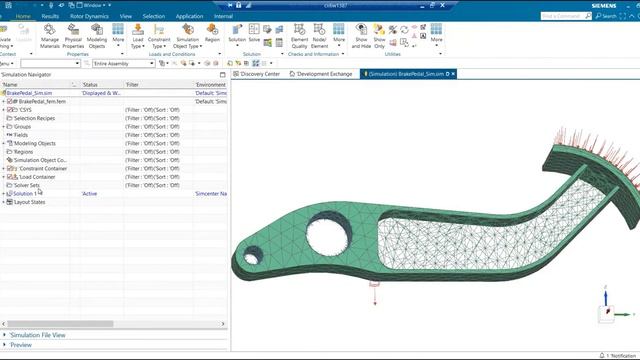
Task: Open Solution group options arrow
Action: tap(282, 54)
